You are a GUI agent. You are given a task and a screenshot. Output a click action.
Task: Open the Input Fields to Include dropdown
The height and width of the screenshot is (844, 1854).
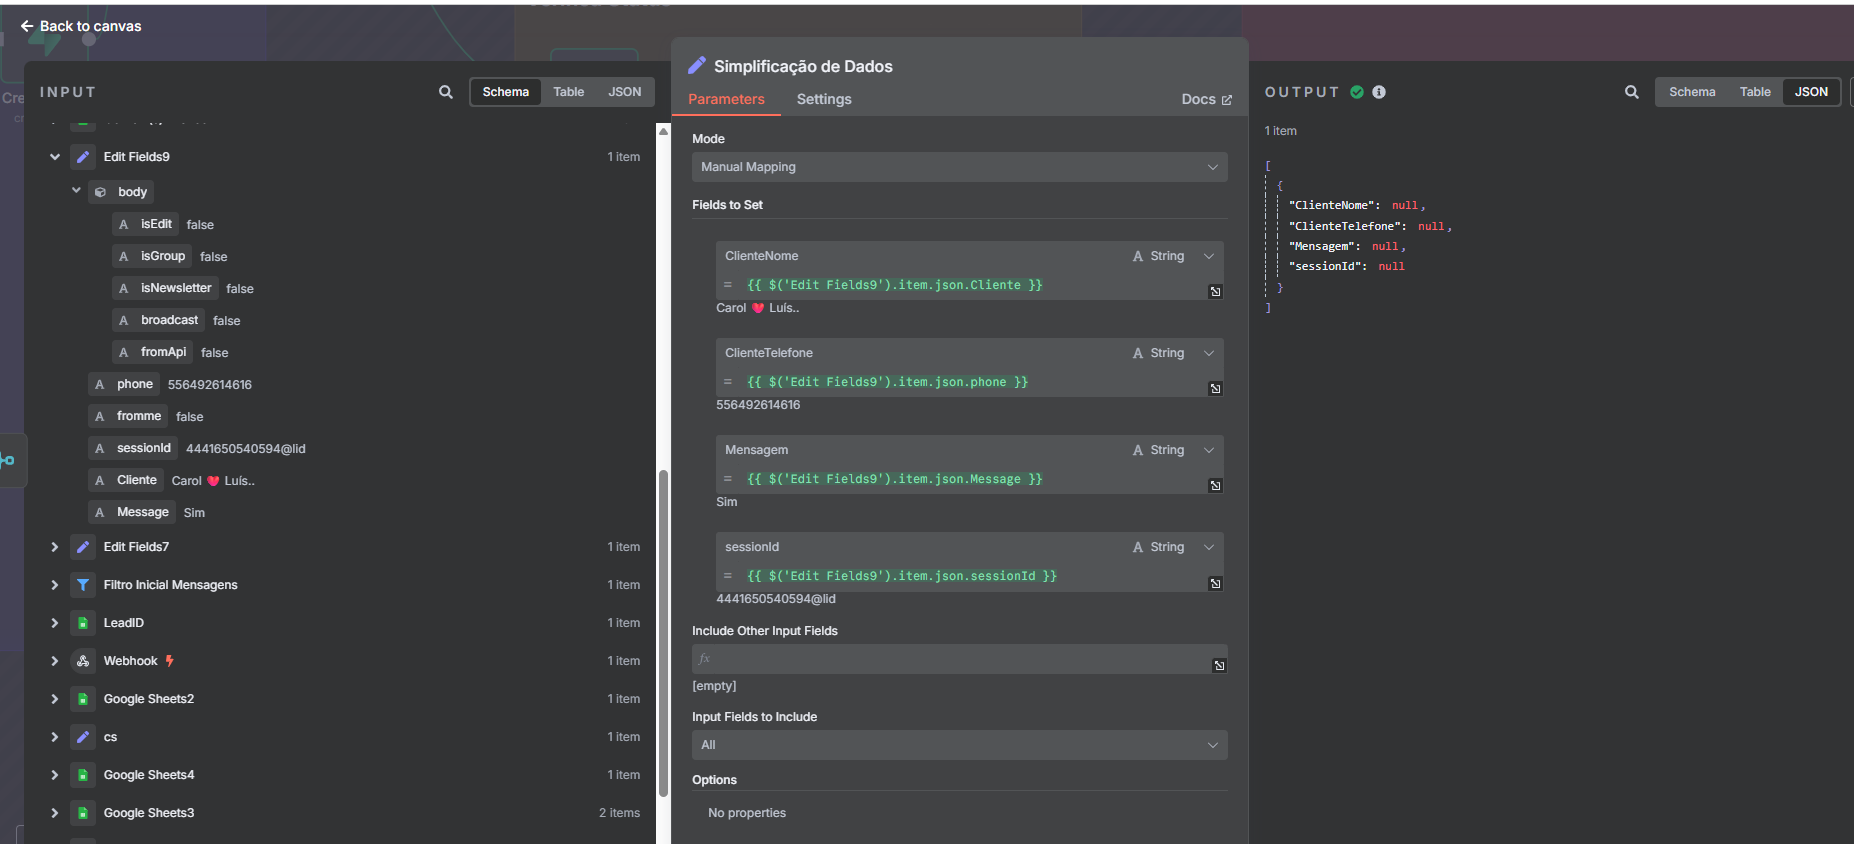[958, 745]
